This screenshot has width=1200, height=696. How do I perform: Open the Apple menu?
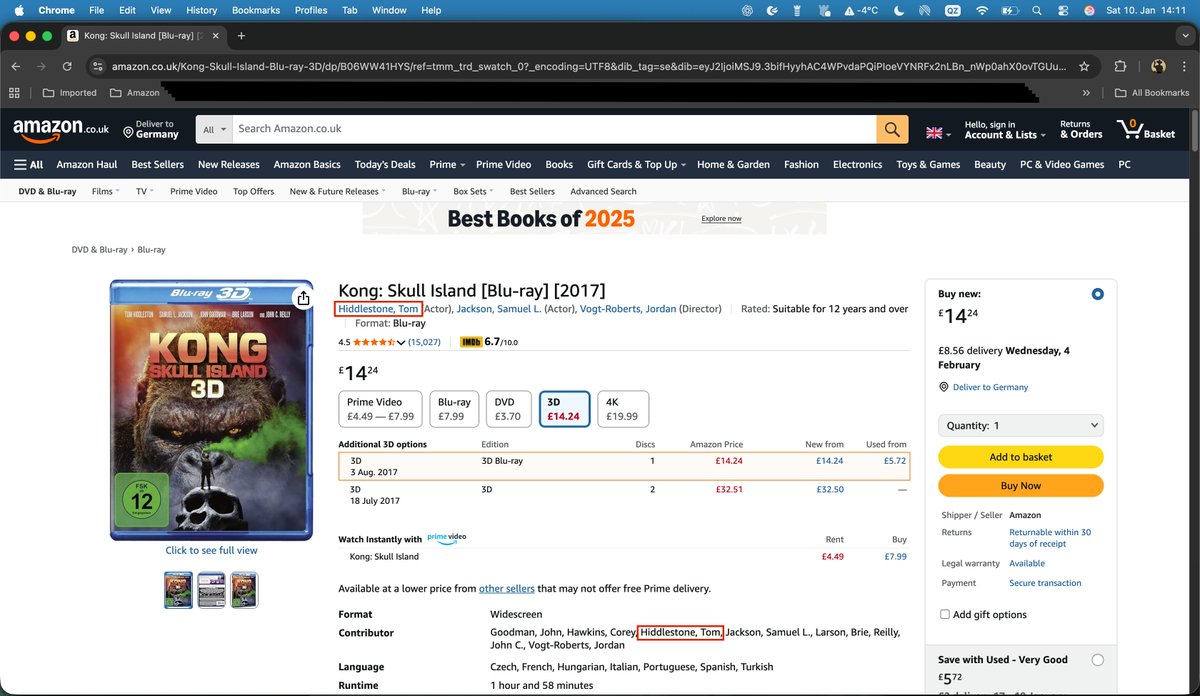click(18, 10)
